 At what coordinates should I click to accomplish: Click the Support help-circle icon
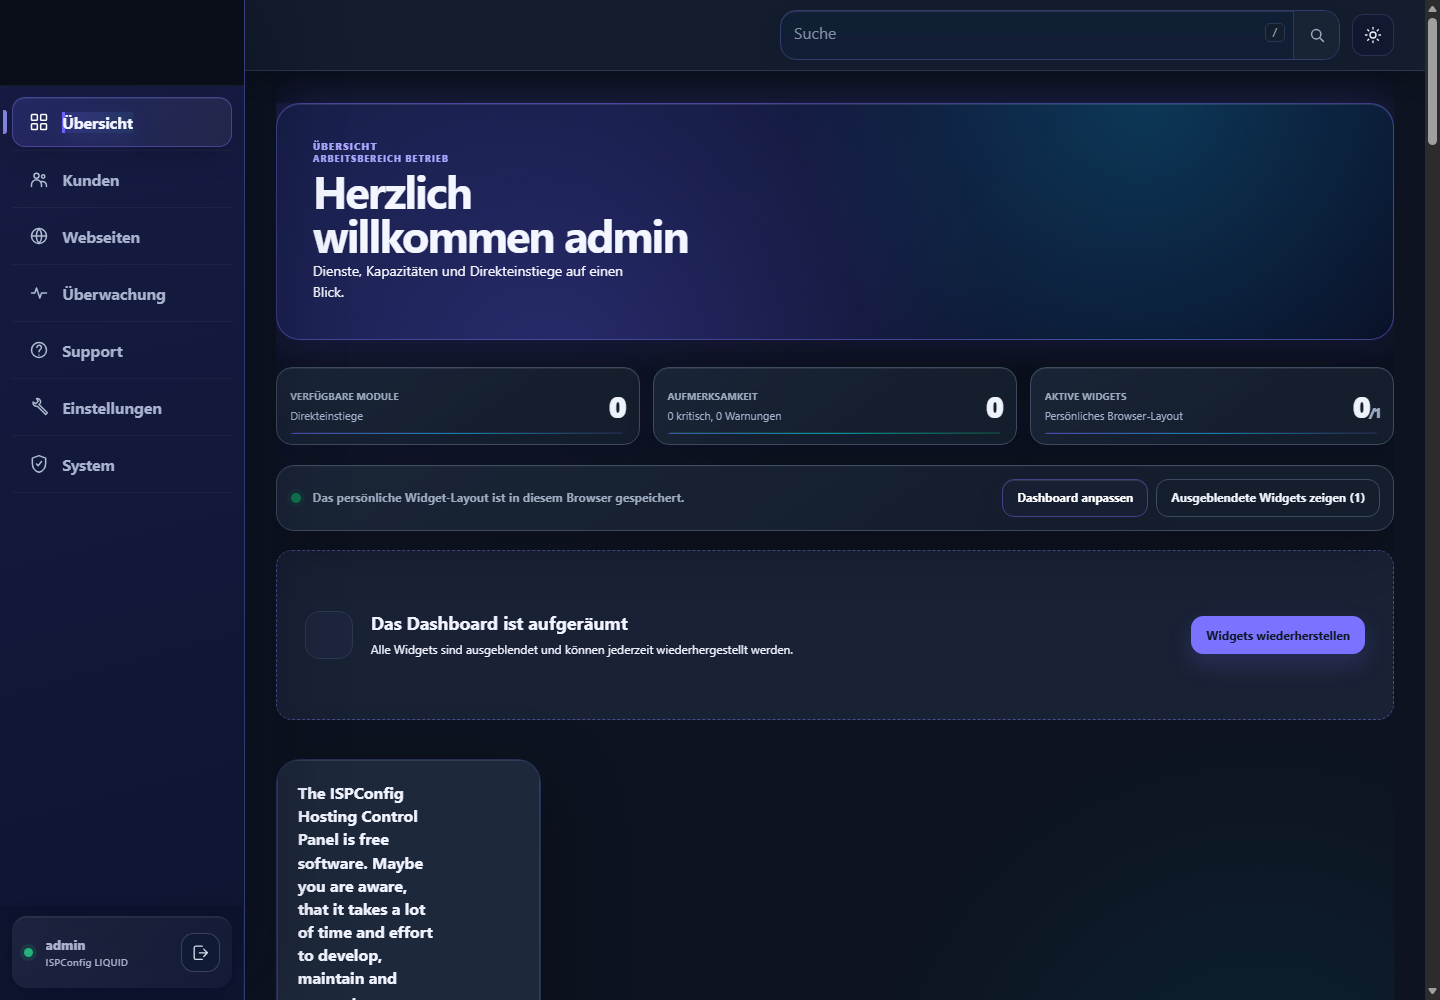point(39,351)
